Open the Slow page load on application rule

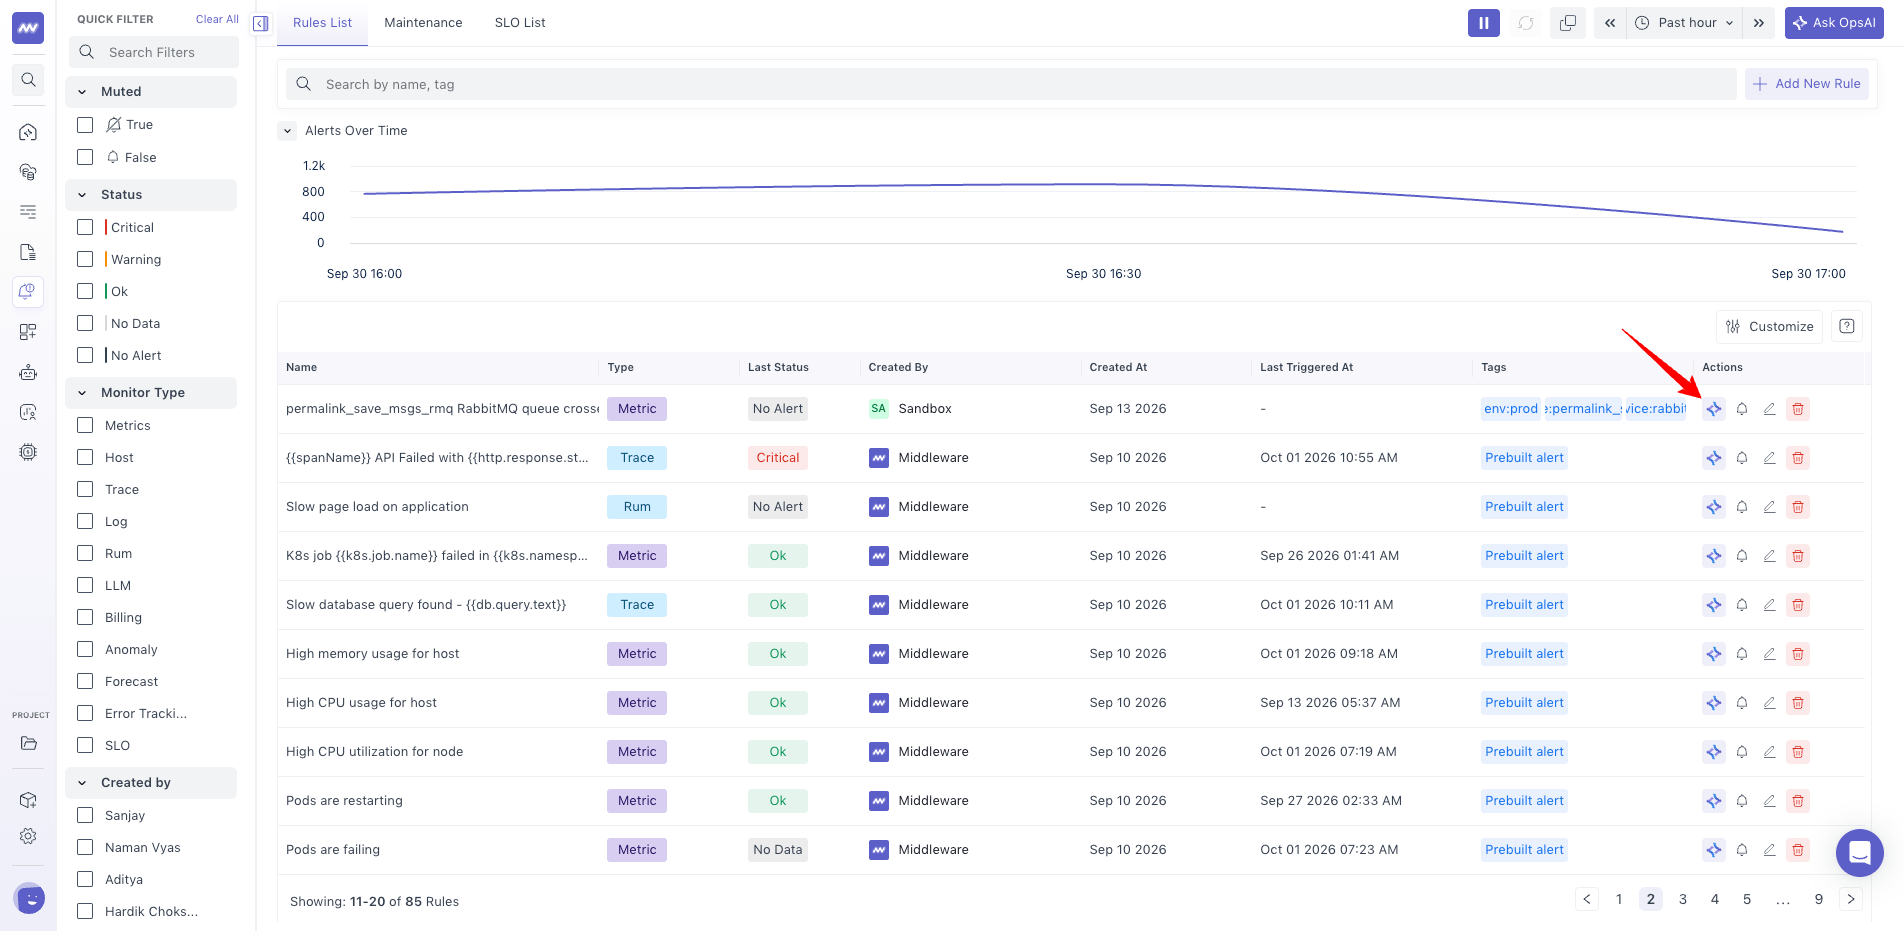[x=377, y=507]
